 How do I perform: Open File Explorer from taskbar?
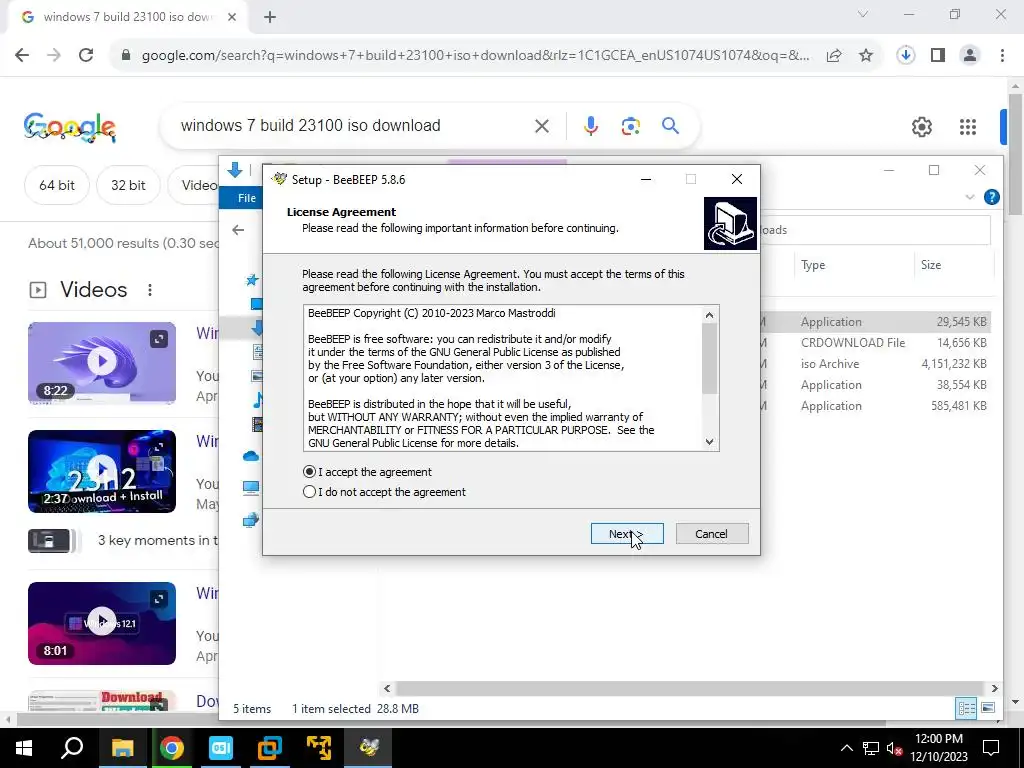(122, 748)
